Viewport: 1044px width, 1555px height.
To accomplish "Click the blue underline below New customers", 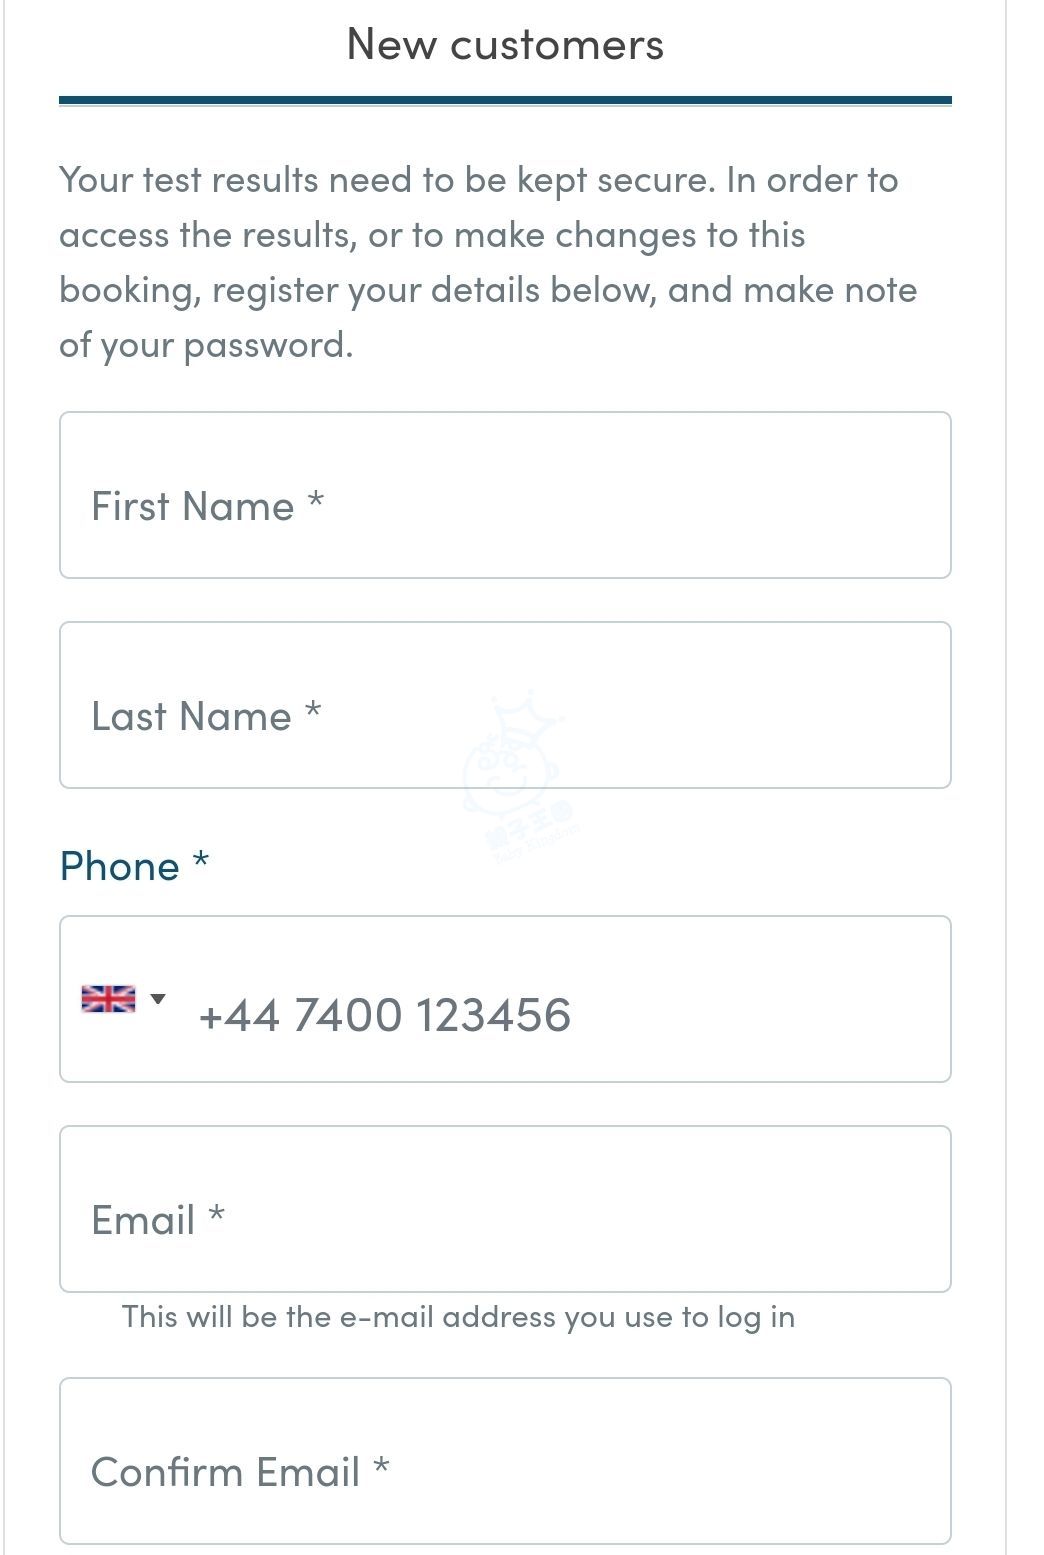I will coord(505,100).
